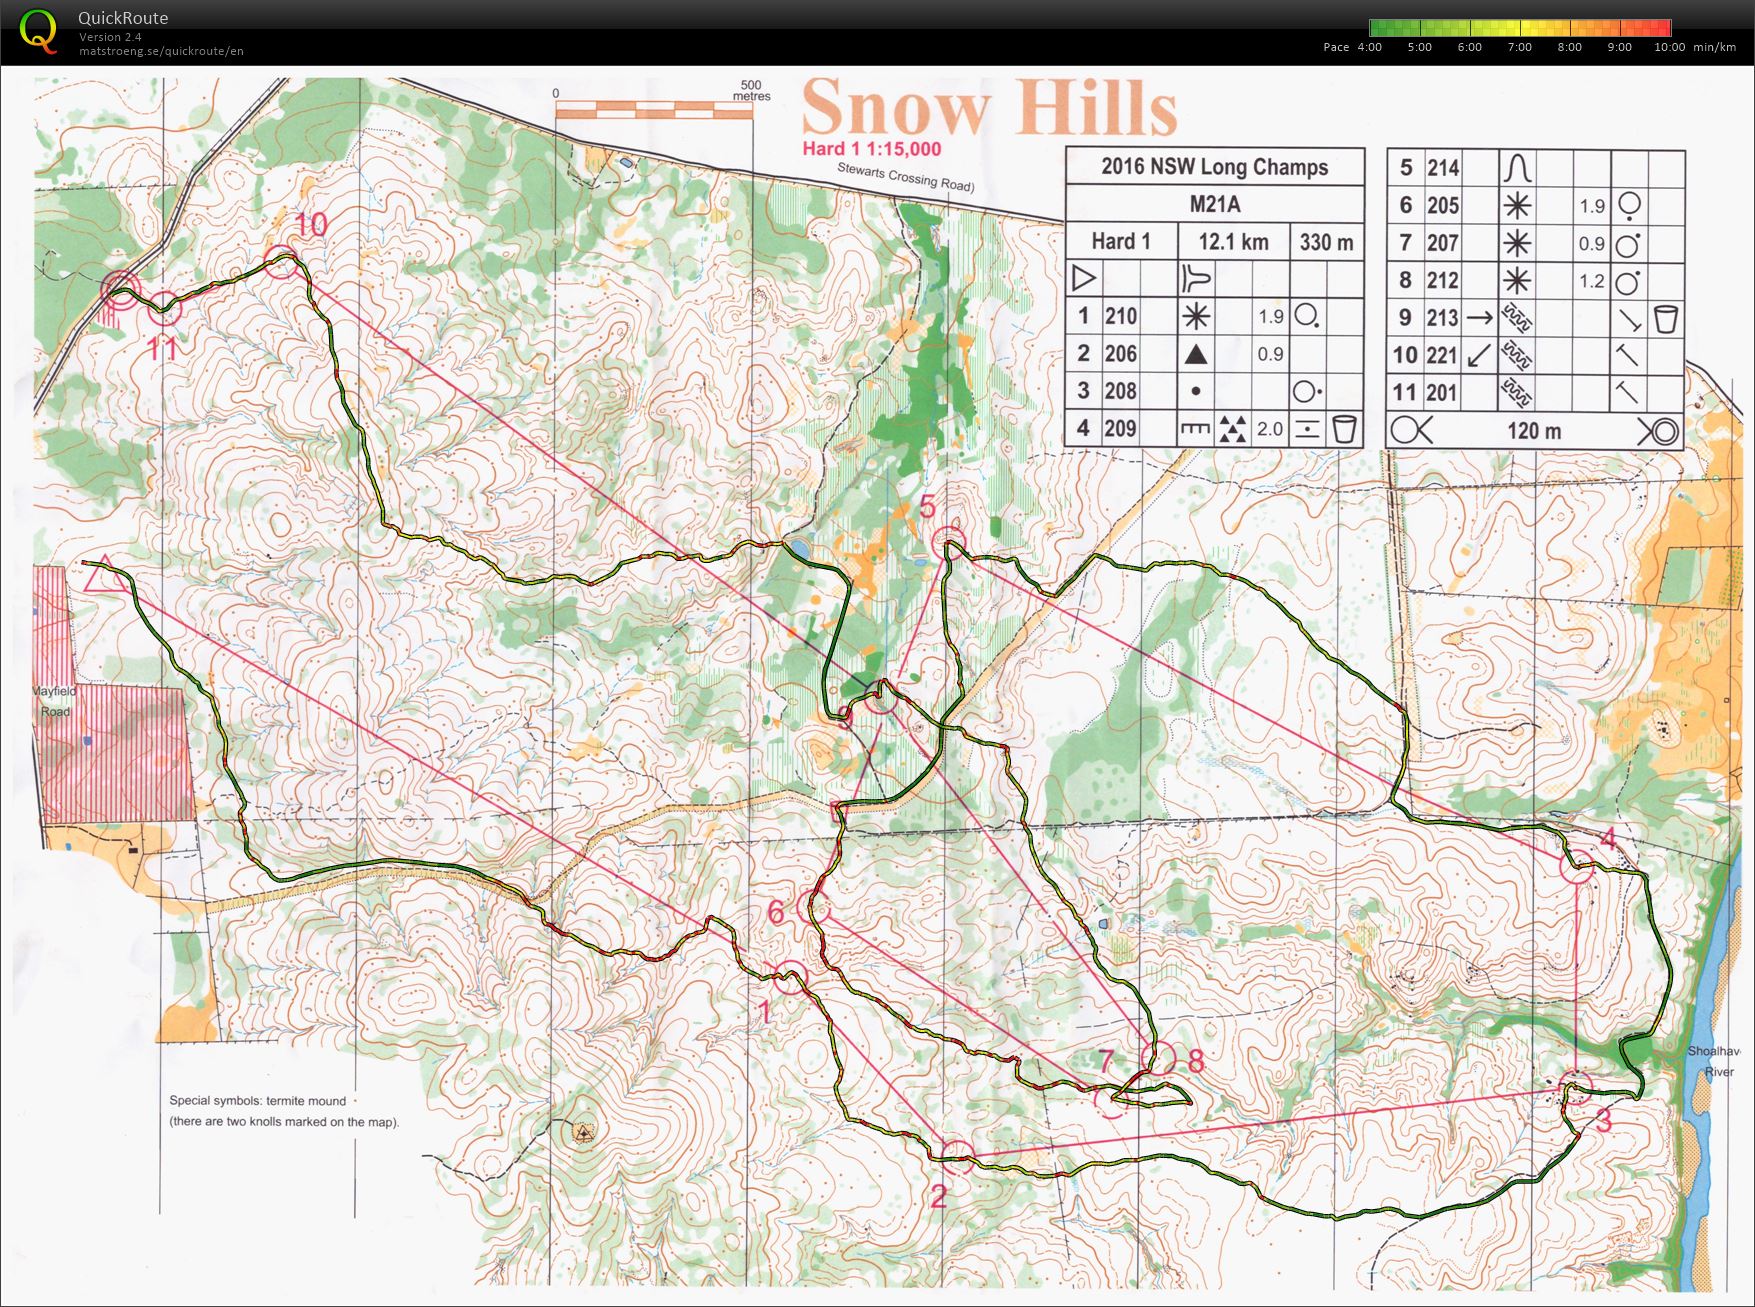Viewport: 1755px width, 1307px height.
Task: Click control code 210 in description table
Action: click(x=1120, y=316)
